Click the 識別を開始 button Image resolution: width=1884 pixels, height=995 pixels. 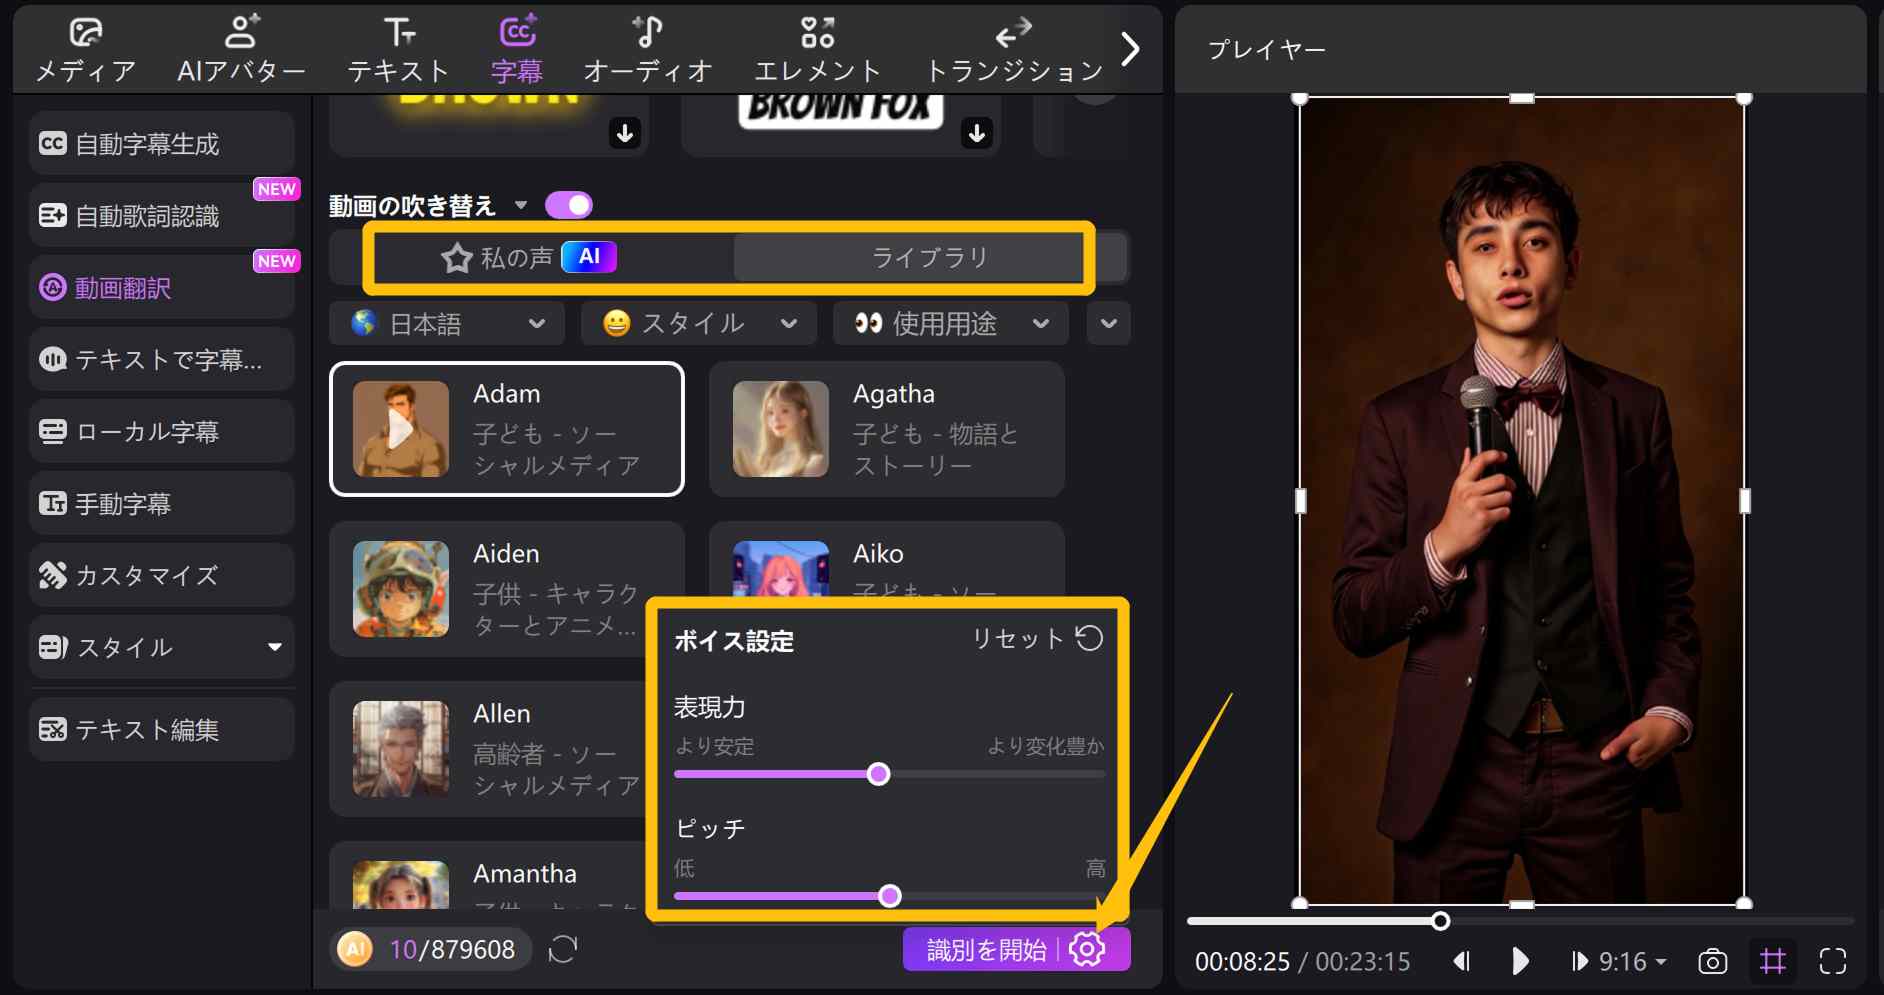pos(984,948)
